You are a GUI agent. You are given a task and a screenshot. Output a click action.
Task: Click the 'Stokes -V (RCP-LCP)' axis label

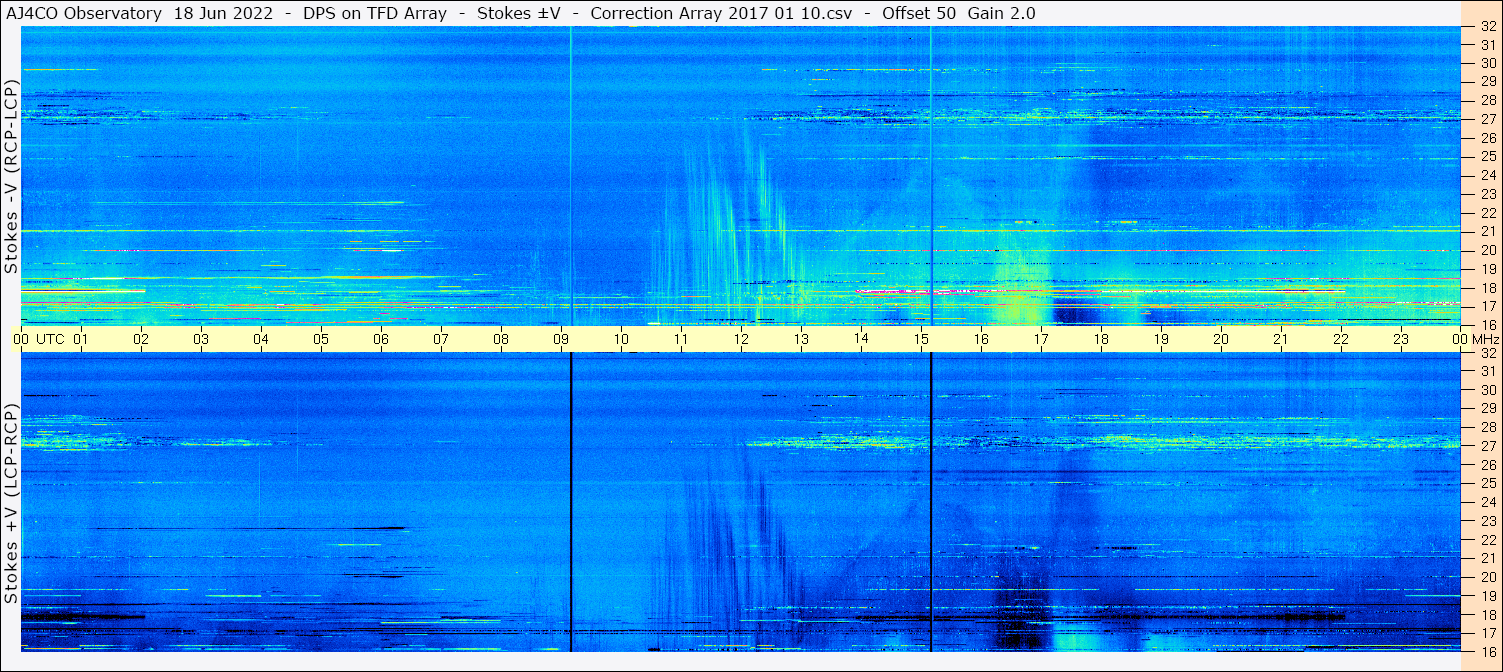tap(11, 176)
